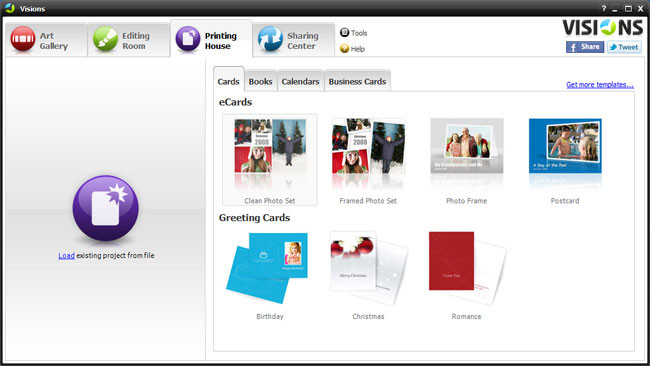The width and height of the screenshot is (650, 366).
Task: Click the 'Framed Photo Set' caption
Action: coord(368,201)
